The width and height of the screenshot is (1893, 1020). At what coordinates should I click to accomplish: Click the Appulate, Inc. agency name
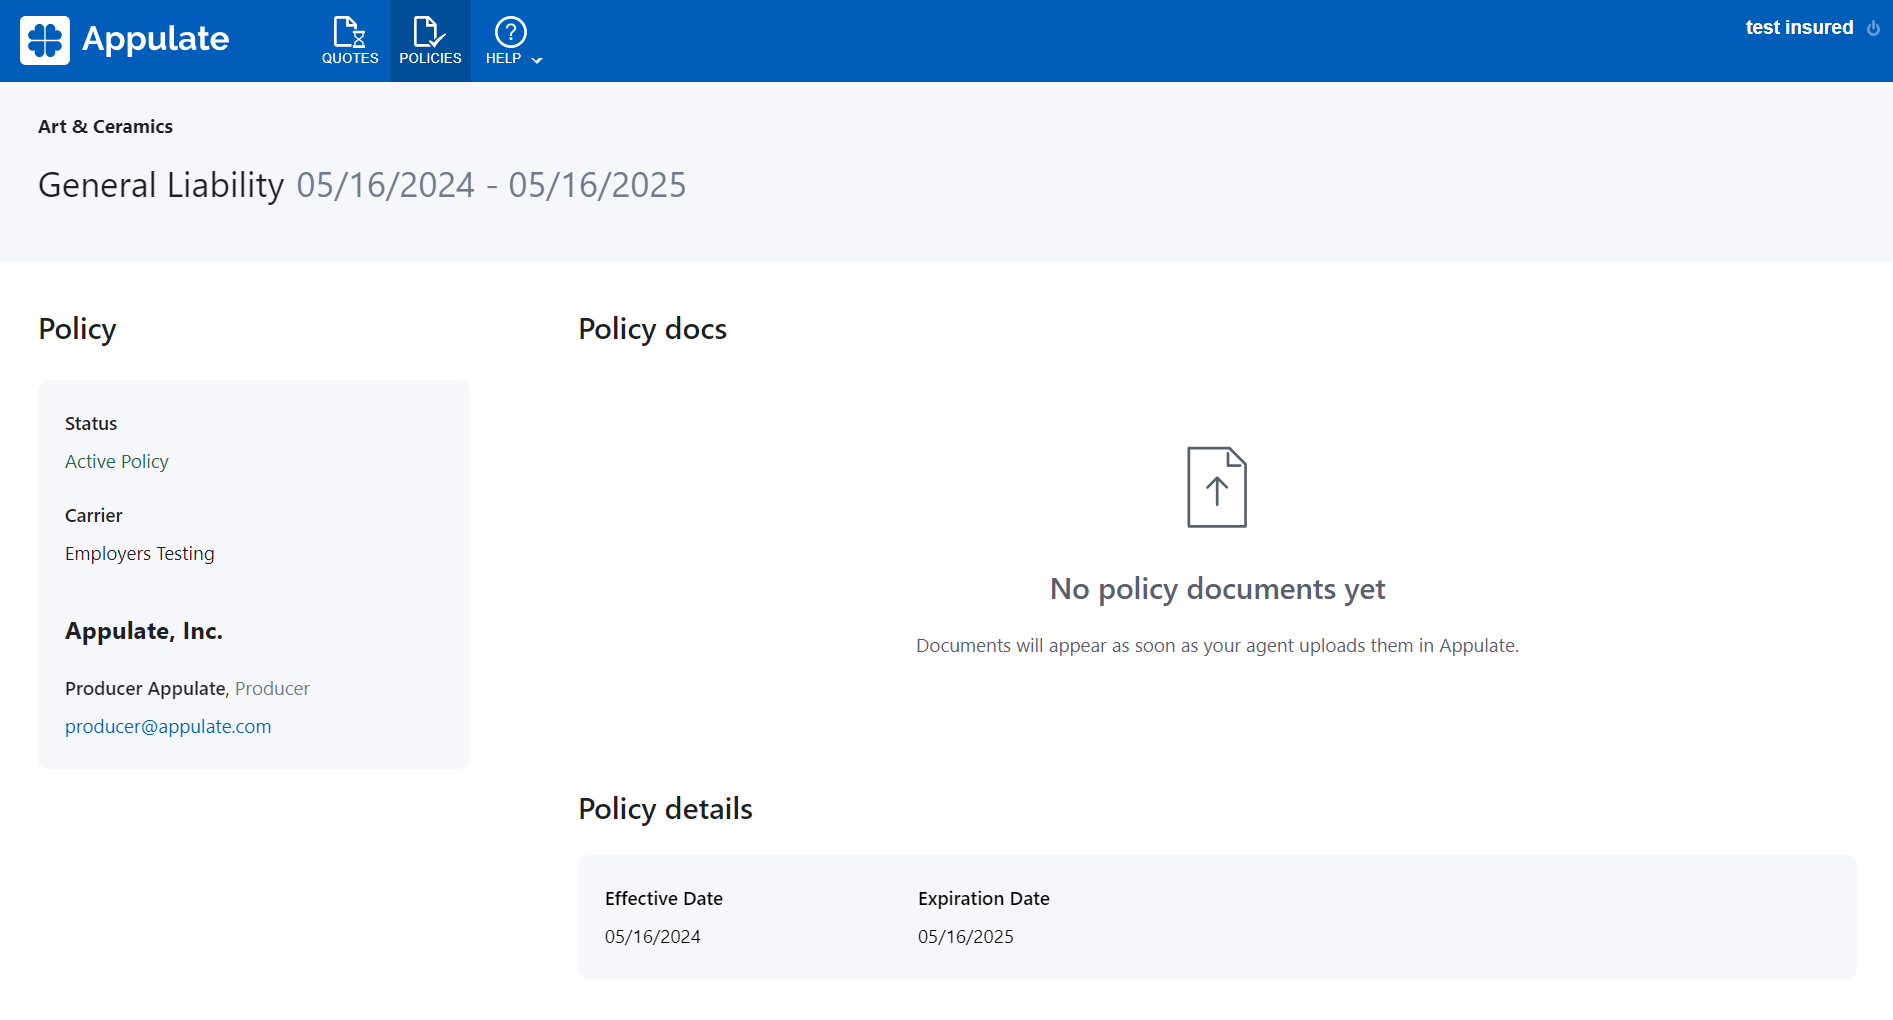click(x=143, y=631)
